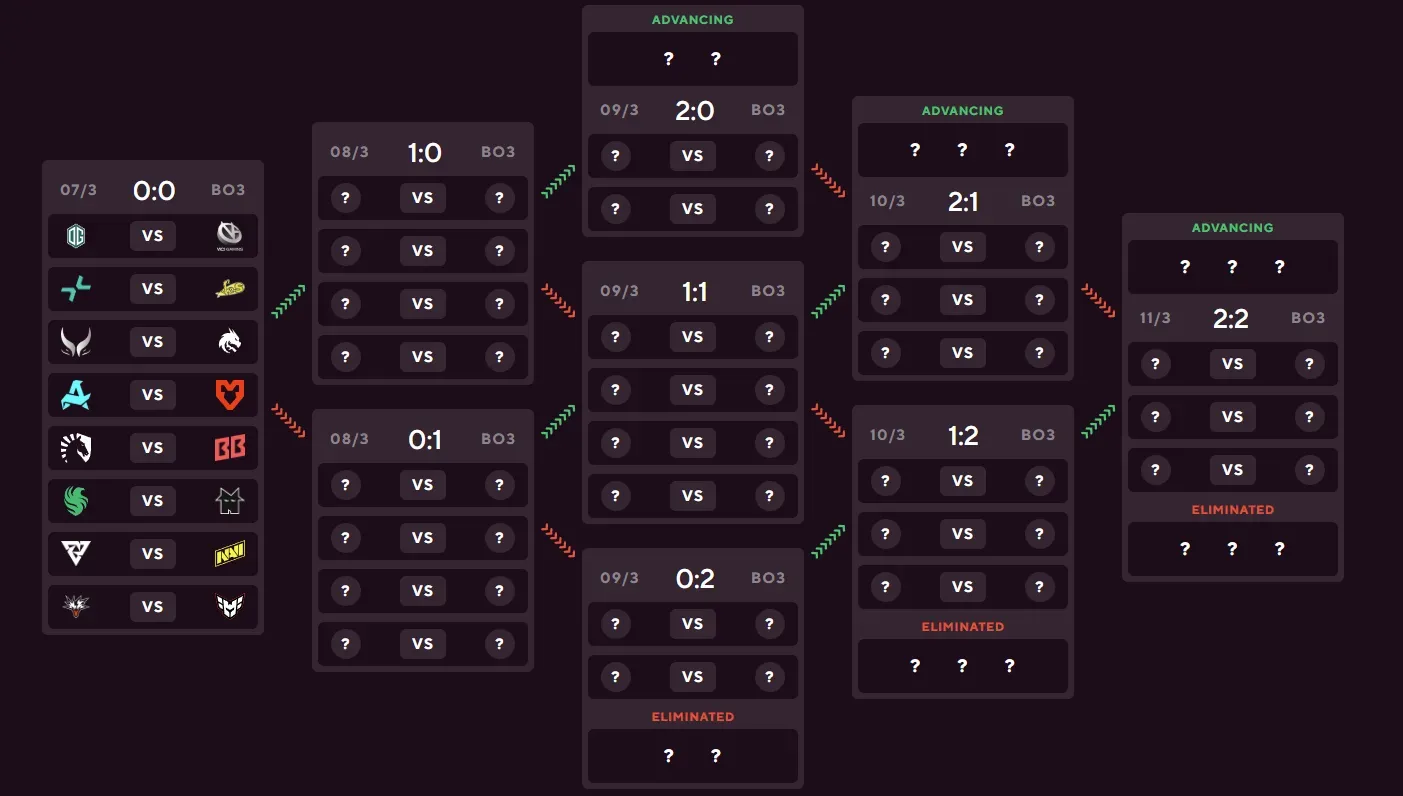Image resolution: width=1403 pixels, height=796 pixels.
Task: Click VS button in Tundra–NAVI match
Action: (x=152, y=554)
